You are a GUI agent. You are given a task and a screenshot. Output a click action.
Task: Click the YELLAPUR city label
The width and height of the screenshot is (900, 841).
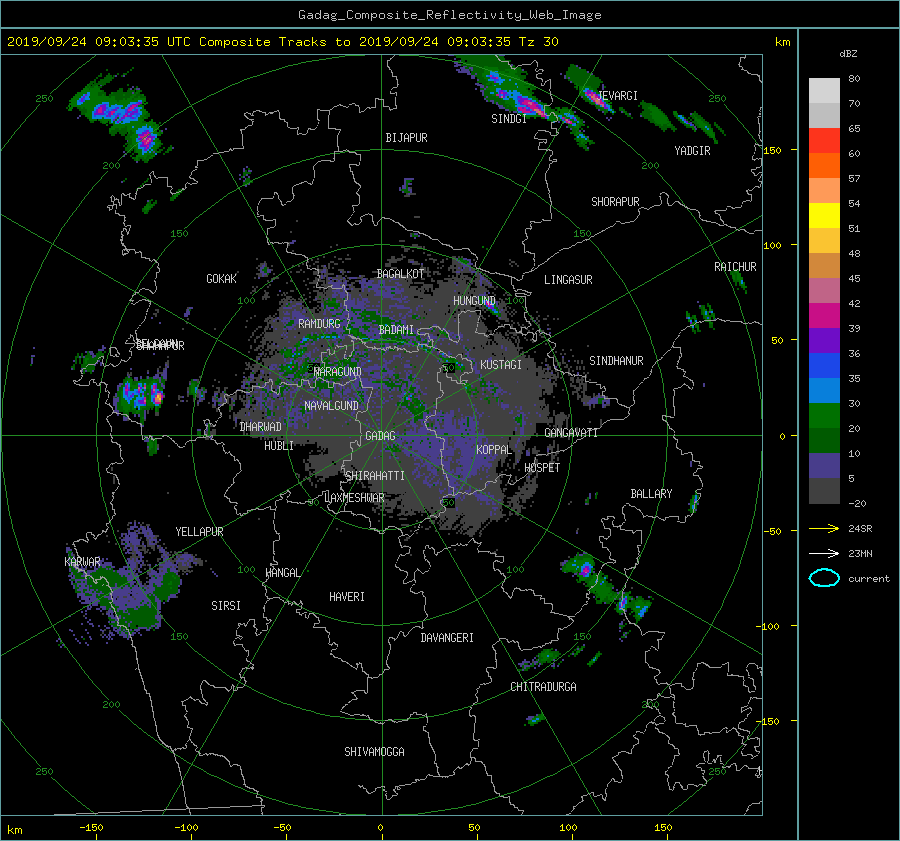coord(199,532)
